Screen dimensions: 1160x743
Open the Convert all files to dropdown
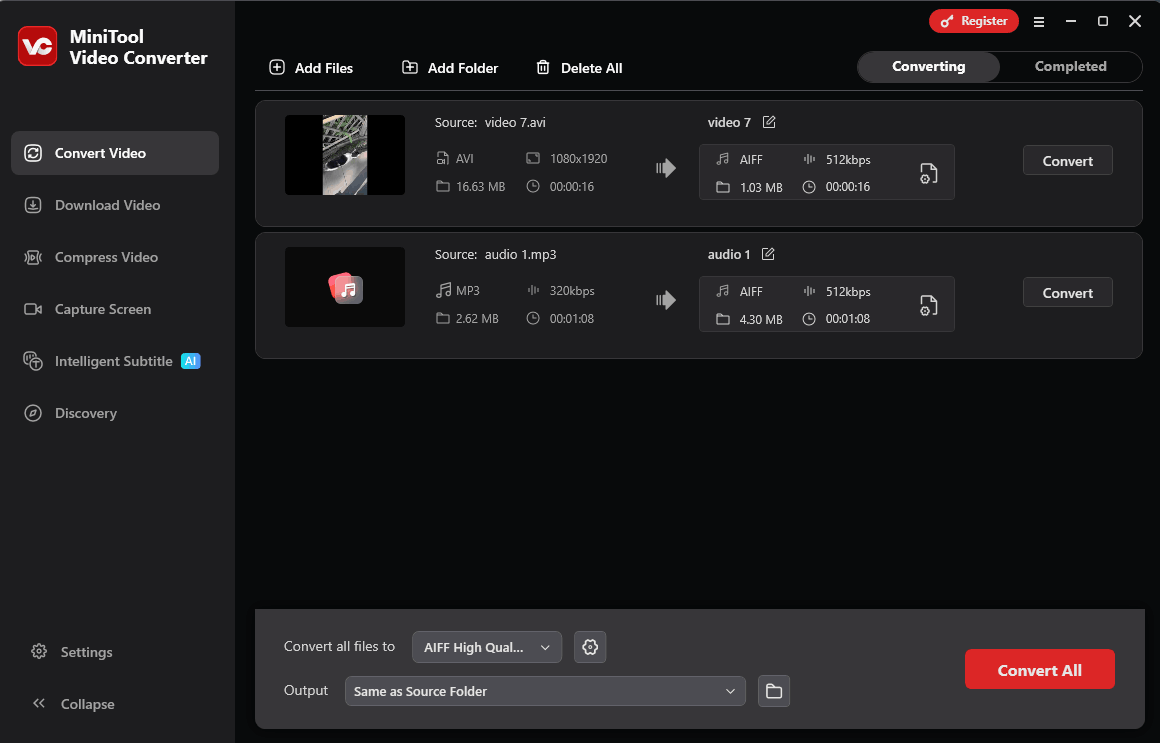click(487, 647)
